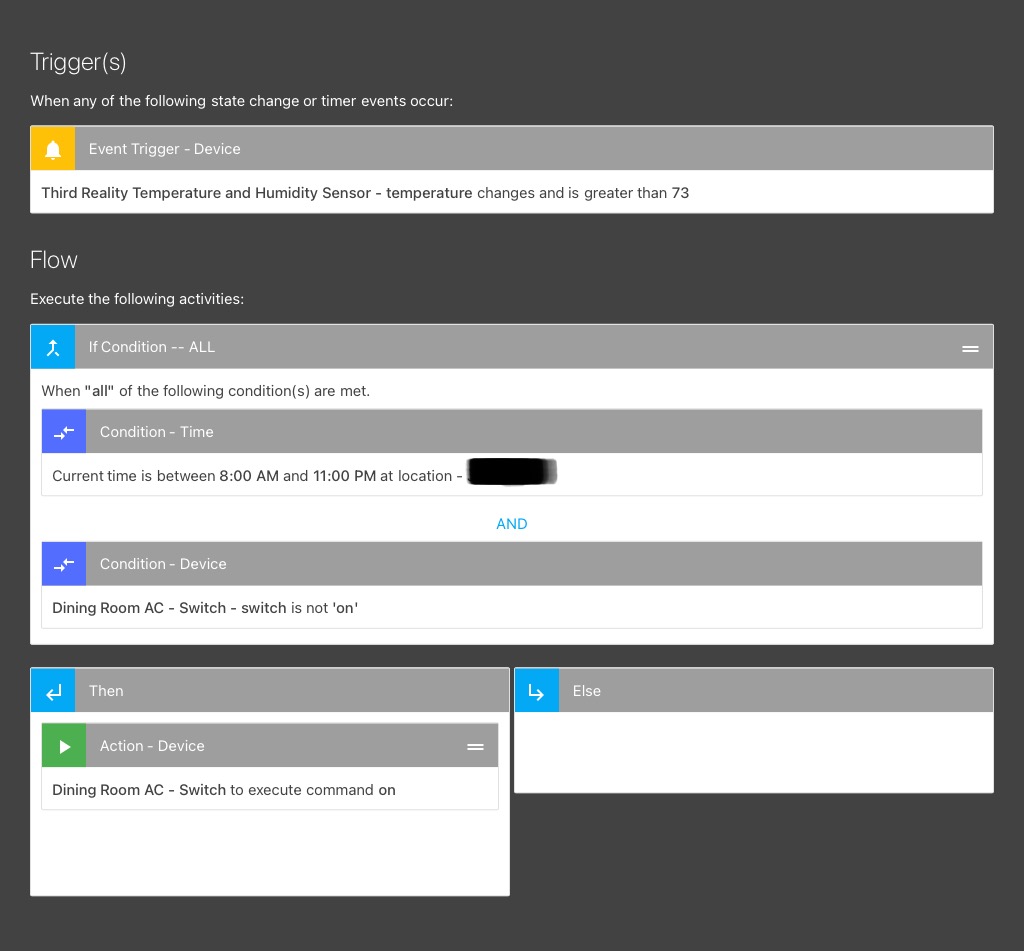Click the 'When "all" of the following' condition text

coord(206,391)
